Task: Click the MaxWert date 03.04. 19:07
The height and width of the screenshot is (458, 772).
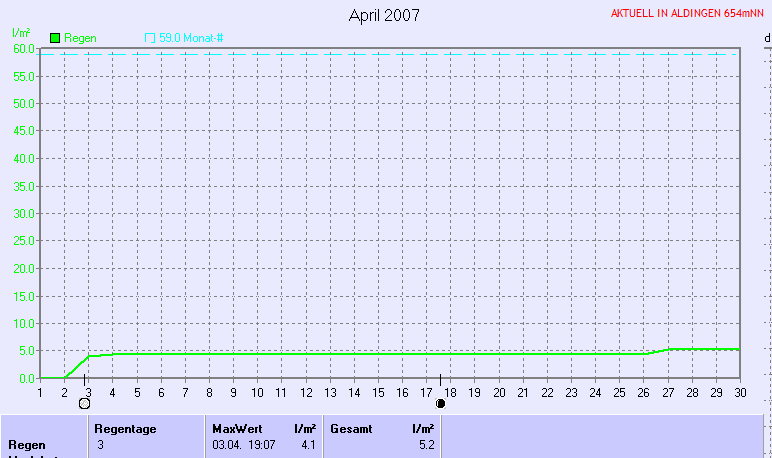Action: pyautogui.click(x=243, y=444)
